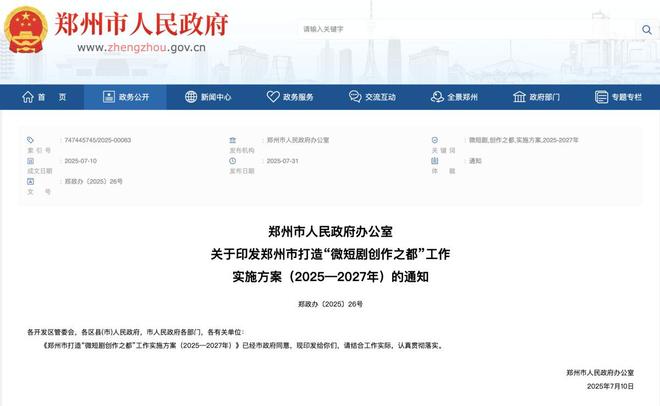Viewport: 660px width, 406px height.
Task: Click 郑州市人民政府办公室 in metadata box
Action: 298,140
